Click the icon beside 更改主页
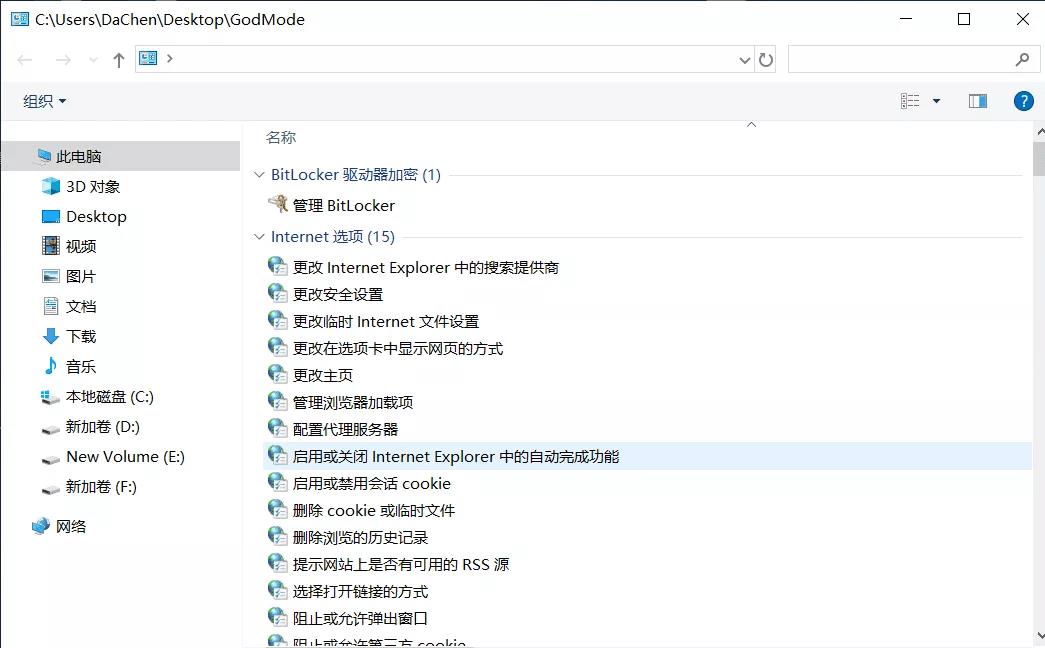The height and width of the screenshot is (648, 1045). pos(277,374)
